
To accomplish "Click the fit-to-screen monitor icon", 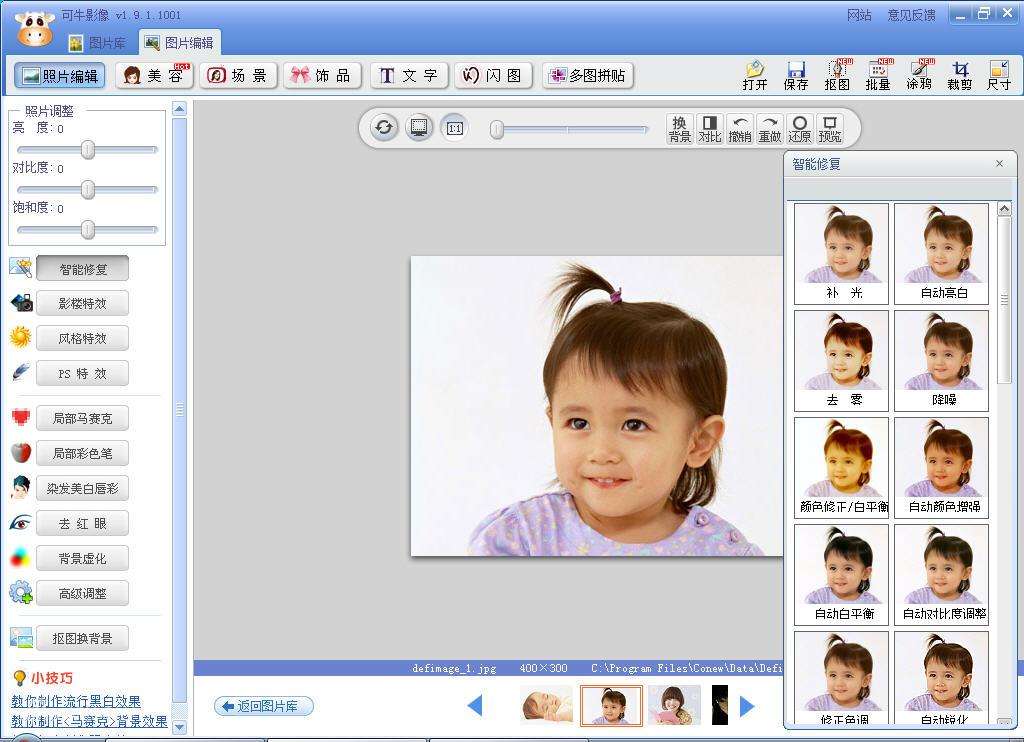I will (419, 127).
